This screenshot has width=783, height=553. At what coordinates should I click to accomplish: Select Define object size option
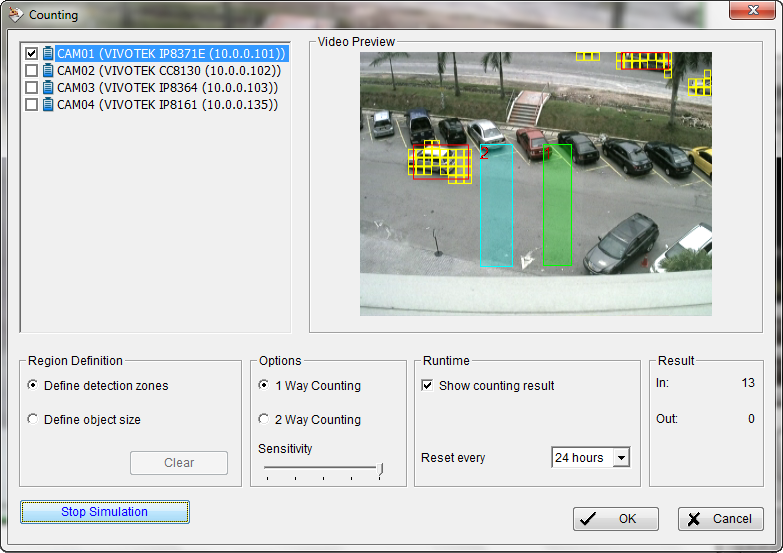(x=33, y=420)
